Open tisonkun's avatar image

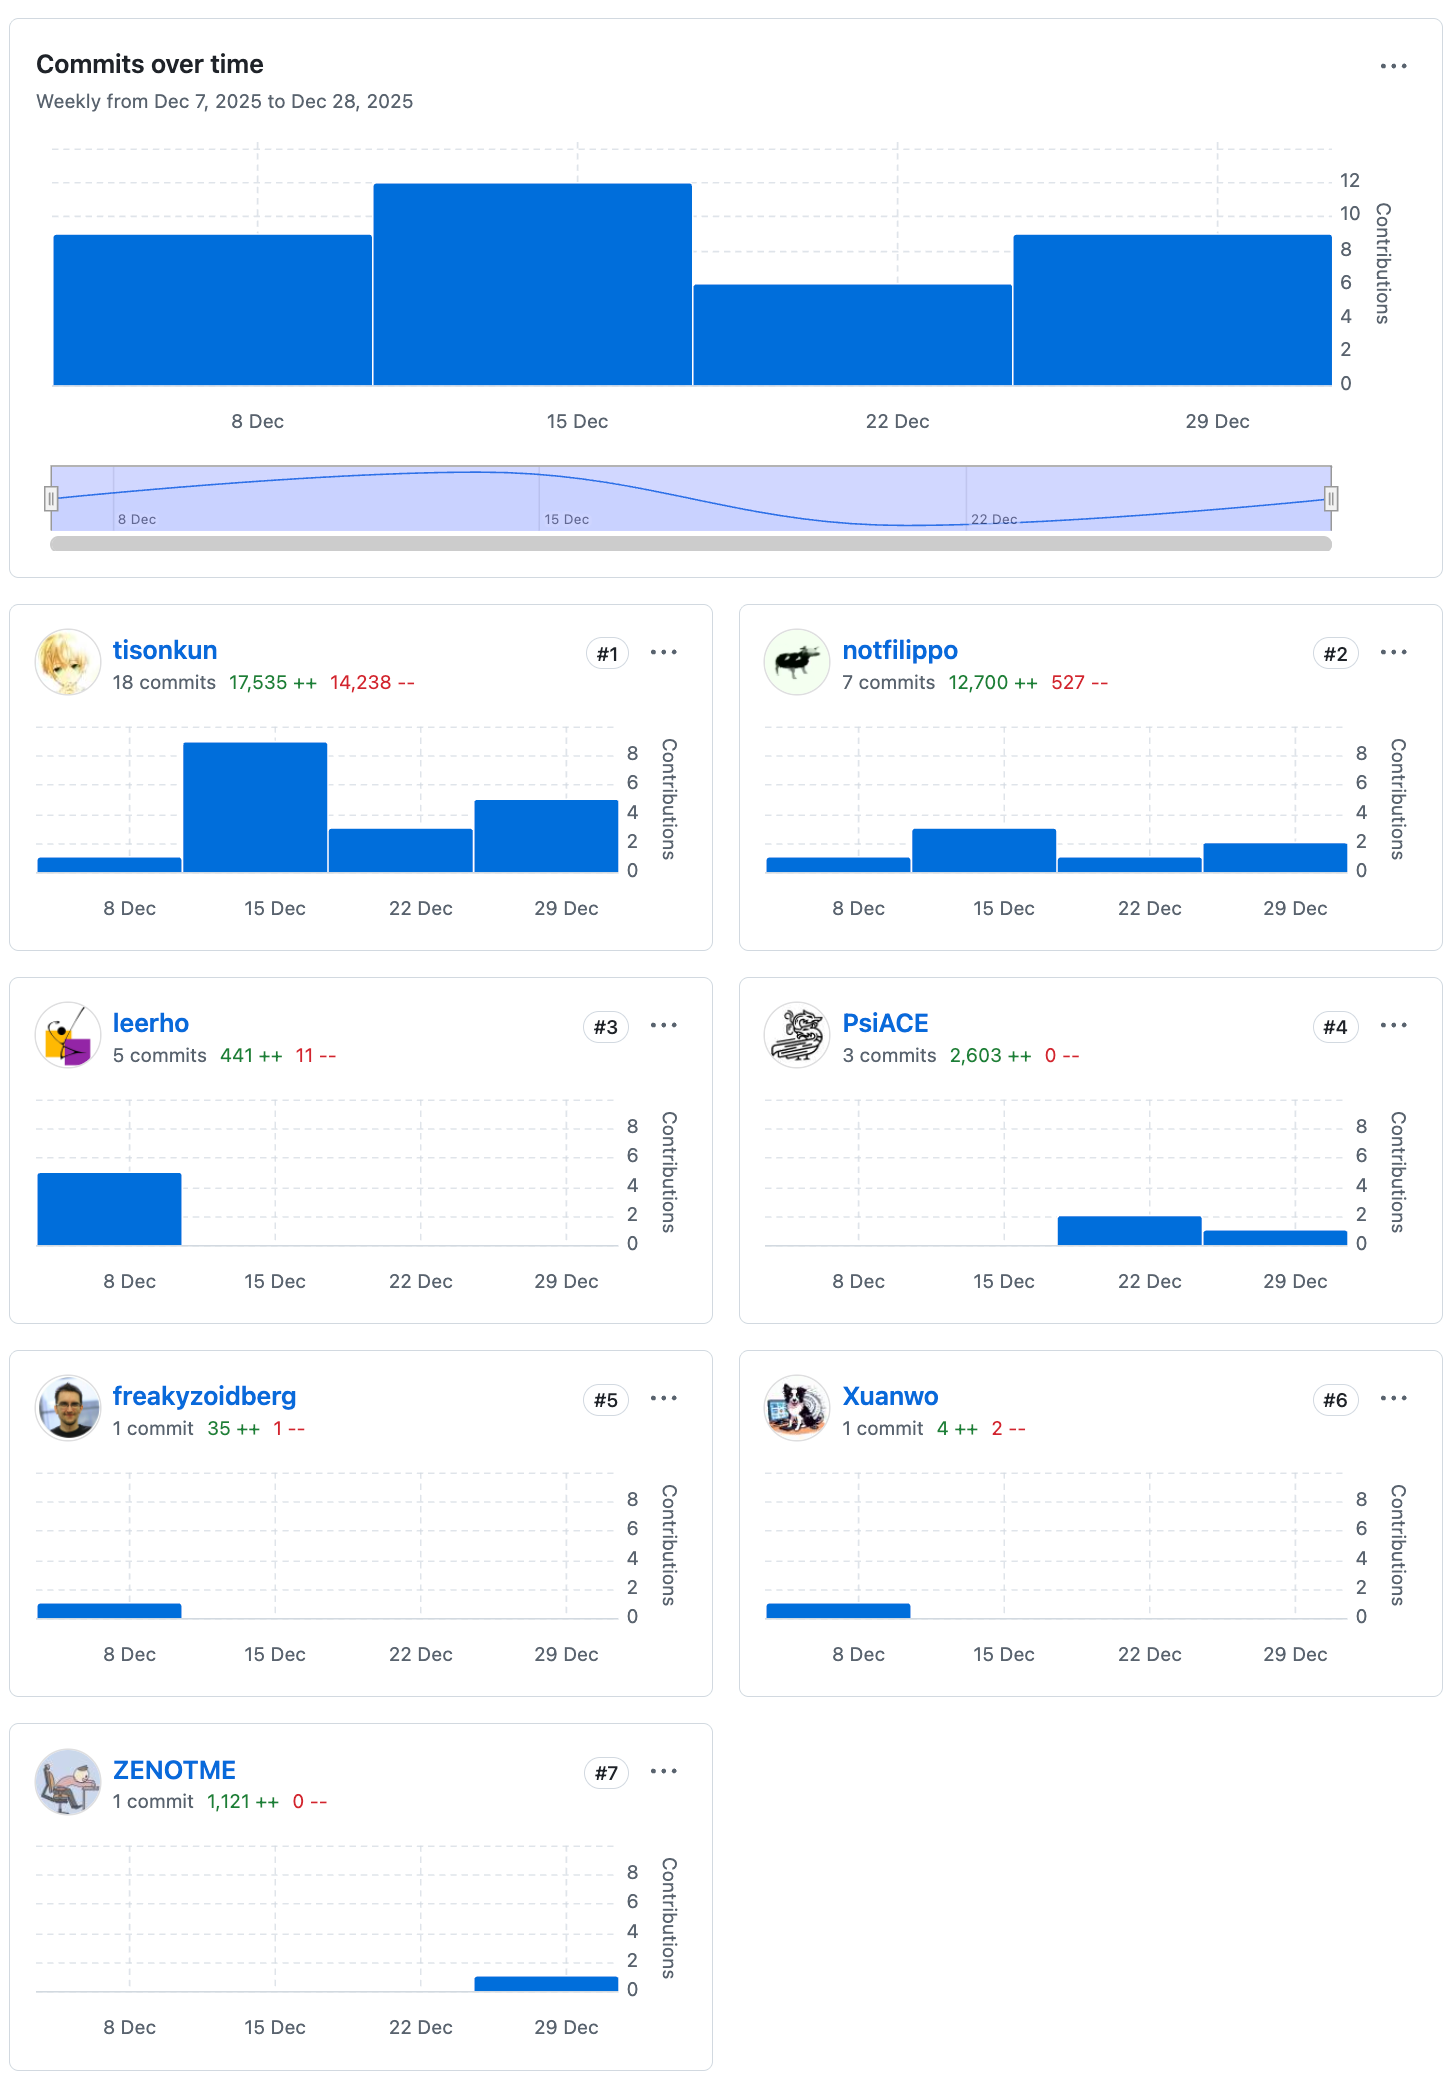pos(68,662)
